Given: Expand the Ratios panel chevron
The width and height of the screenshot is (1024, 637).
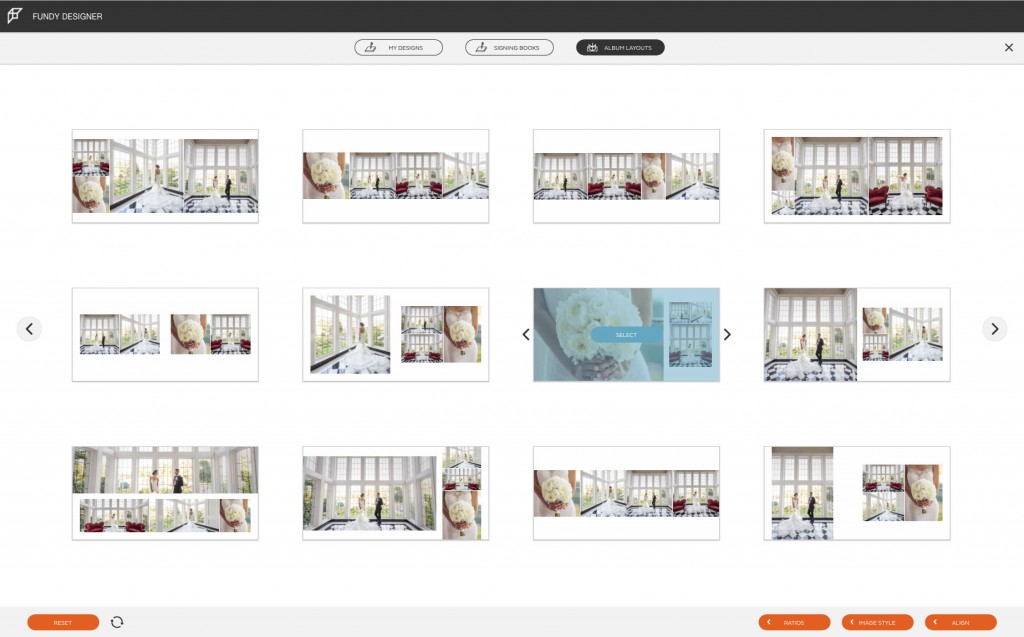Looking at the screenshot, I should click(769, 622).
